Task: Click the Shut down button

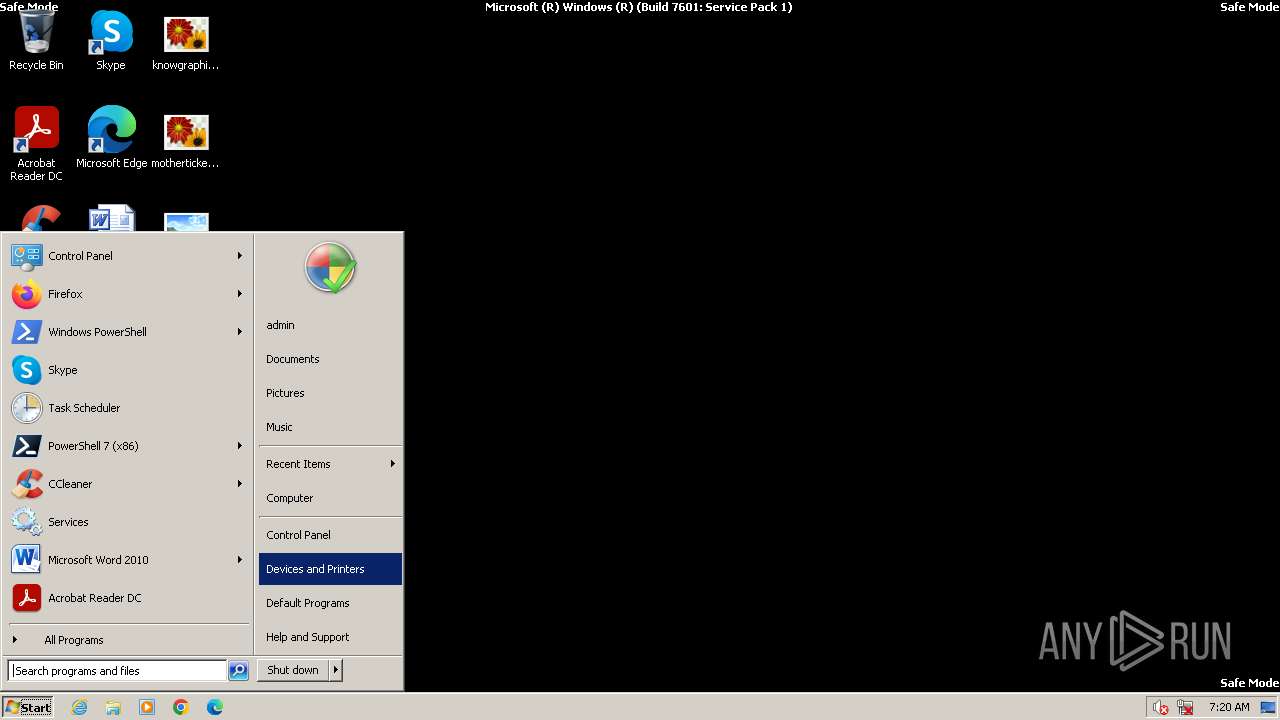Action: pyautogui.click(x=293, y=670)
